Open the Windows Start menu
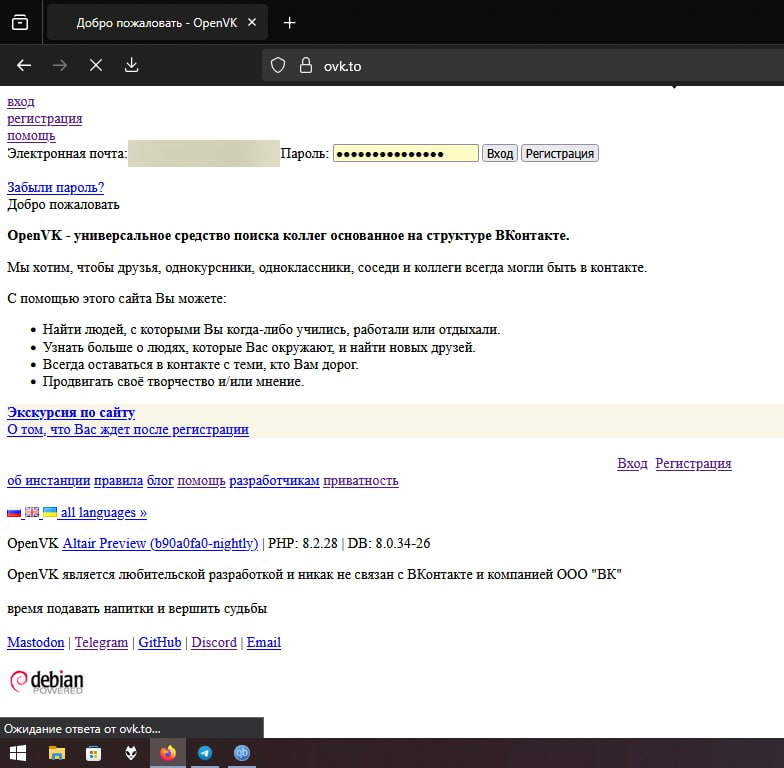784x768 pixels. pyautogui.click(x=18, y=753)
